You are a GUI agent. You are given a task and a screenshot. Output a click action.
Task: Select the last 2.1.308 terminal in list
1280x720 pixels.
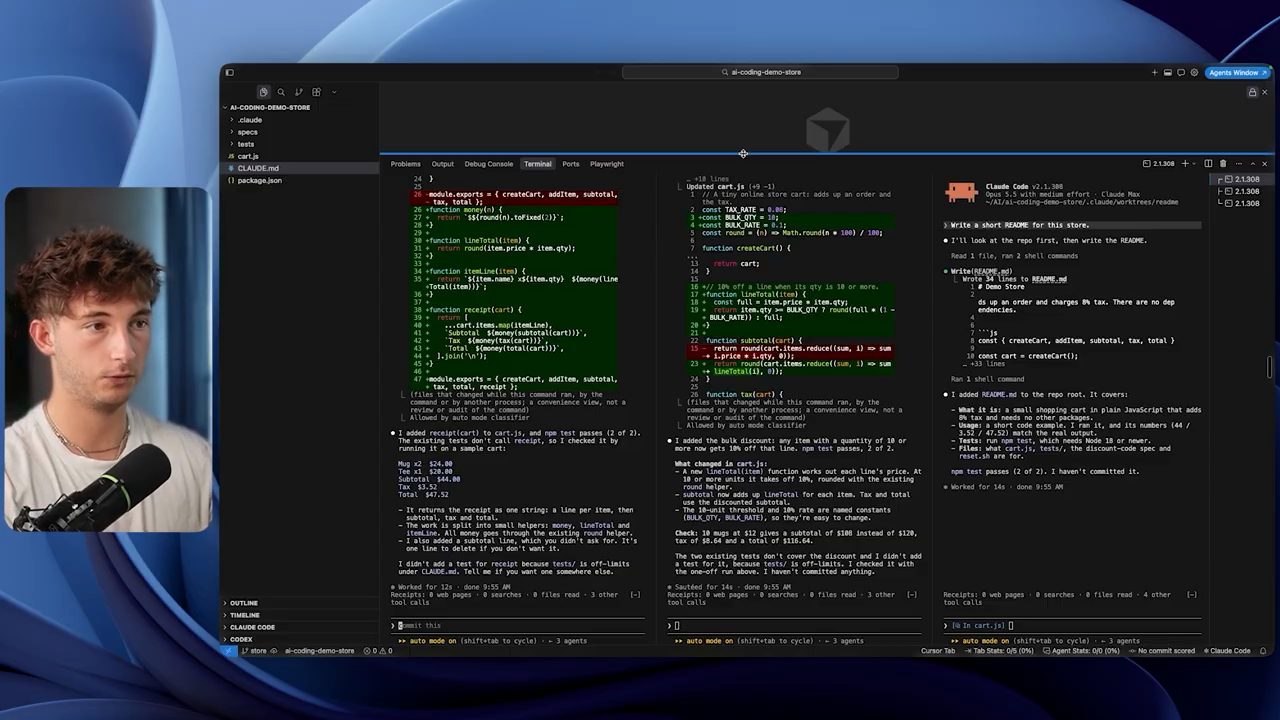(x=1241, y=203)
